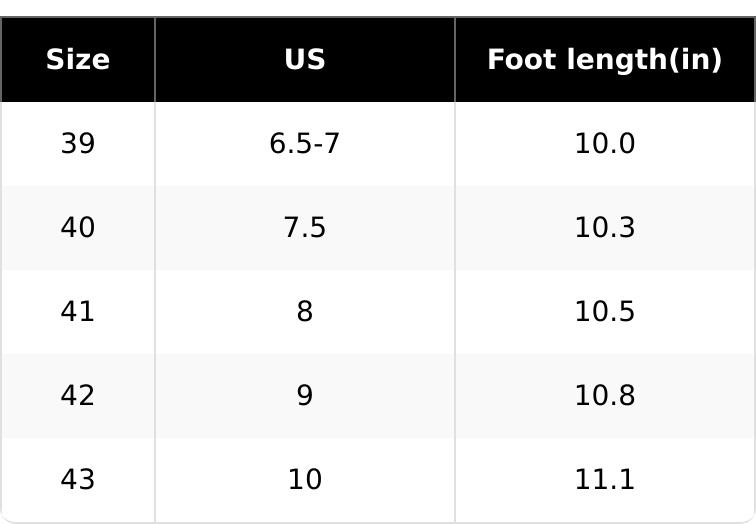
Task: Click the Size column header
Action: (78, 60)
